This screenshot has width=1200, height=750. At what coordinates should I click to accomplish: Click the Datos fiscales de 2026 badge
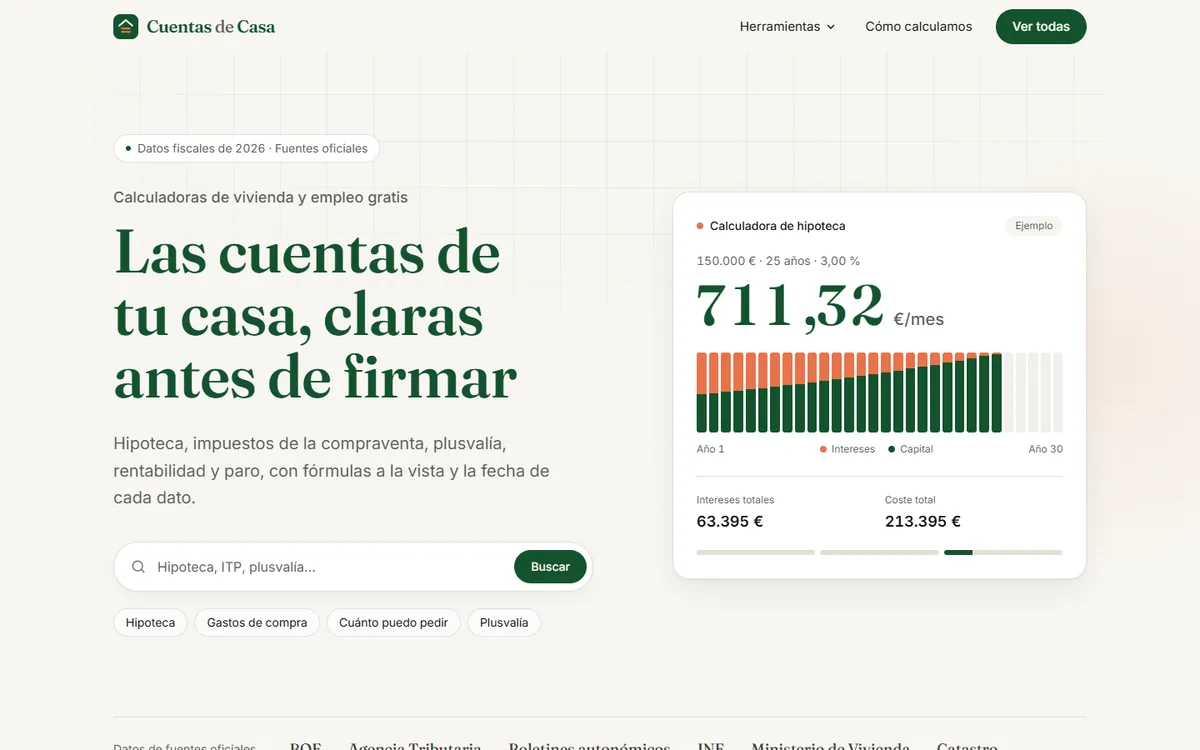tap(246, 149)
